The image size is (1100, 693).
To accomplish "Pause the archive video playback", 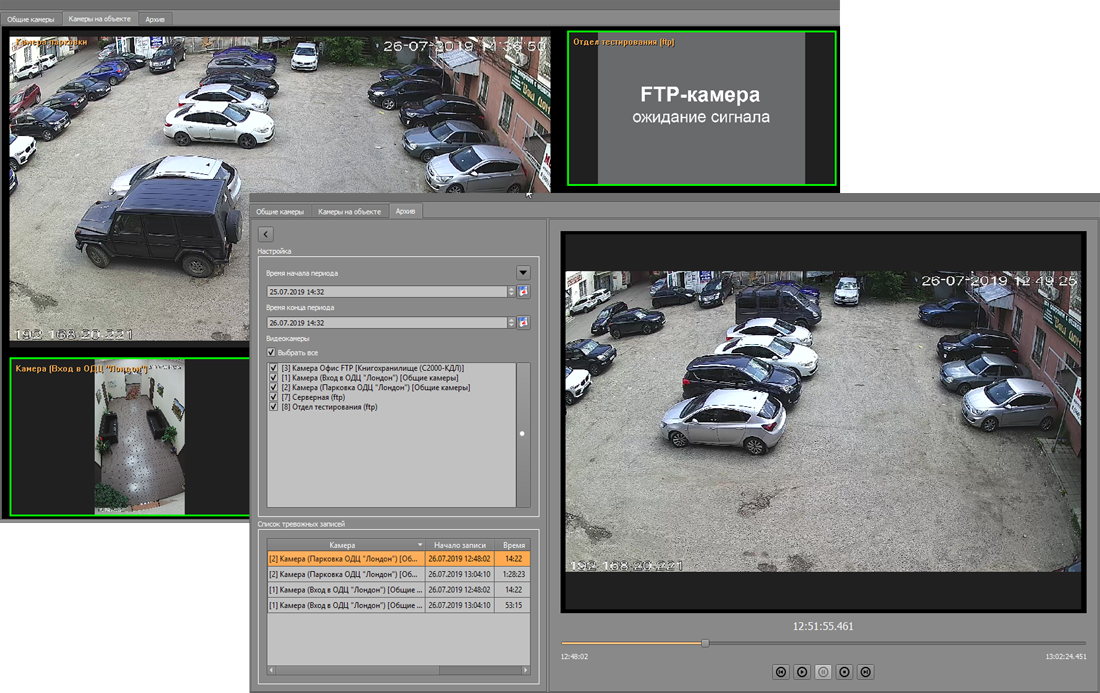I will pyautogui.click(x=823, y=673).
